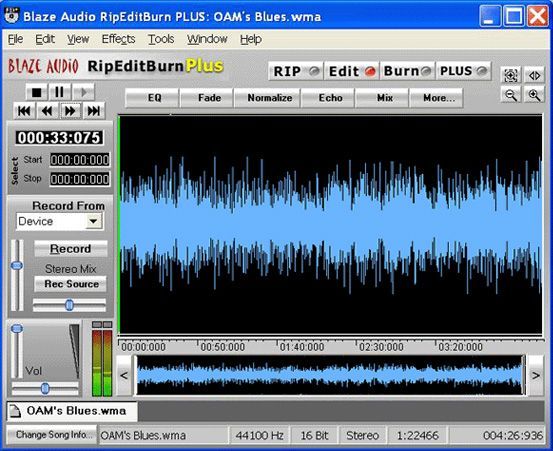Expand the Record From Device dropdown
The width and height of the screenshot is (553, 451).
(x=93, y=221)
